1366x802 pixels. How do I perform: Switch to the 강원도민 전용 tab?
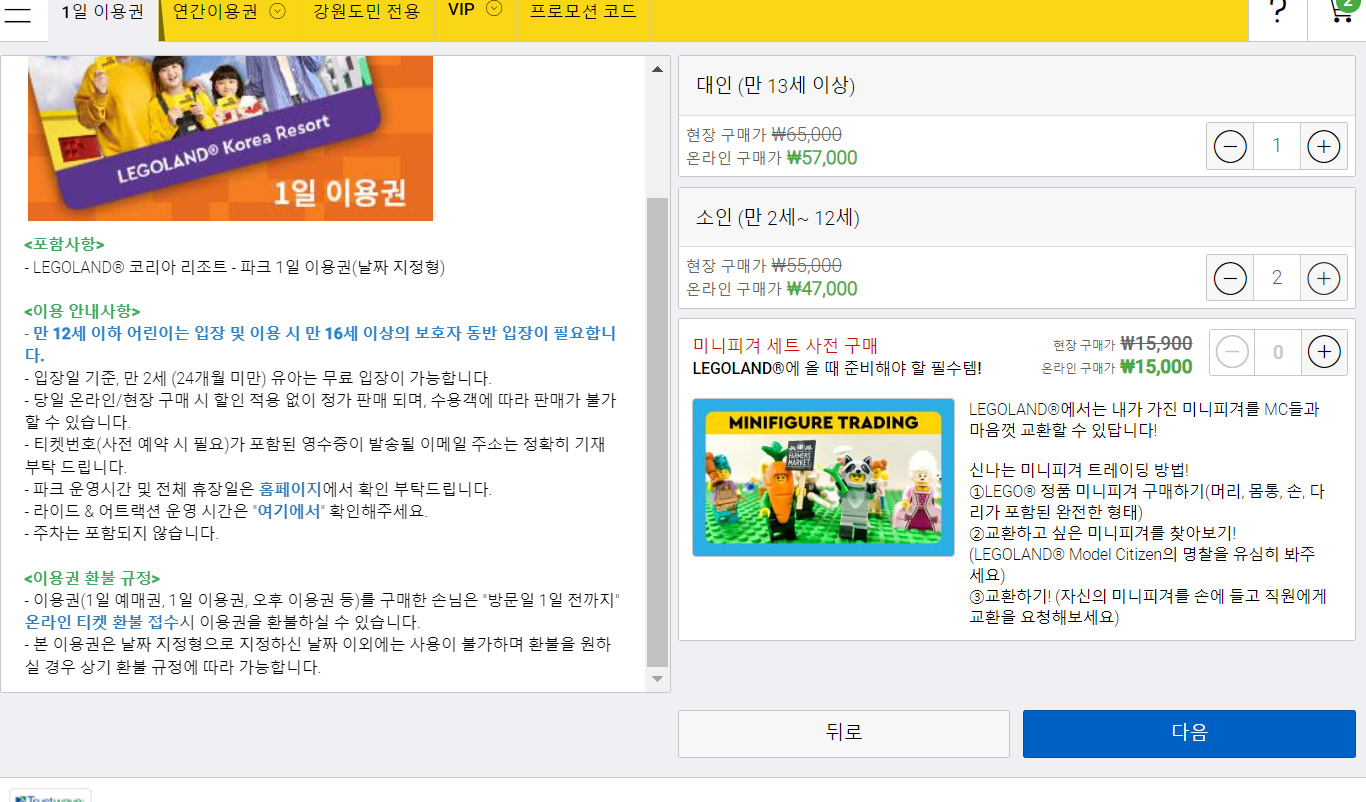[x=365, y=12]
